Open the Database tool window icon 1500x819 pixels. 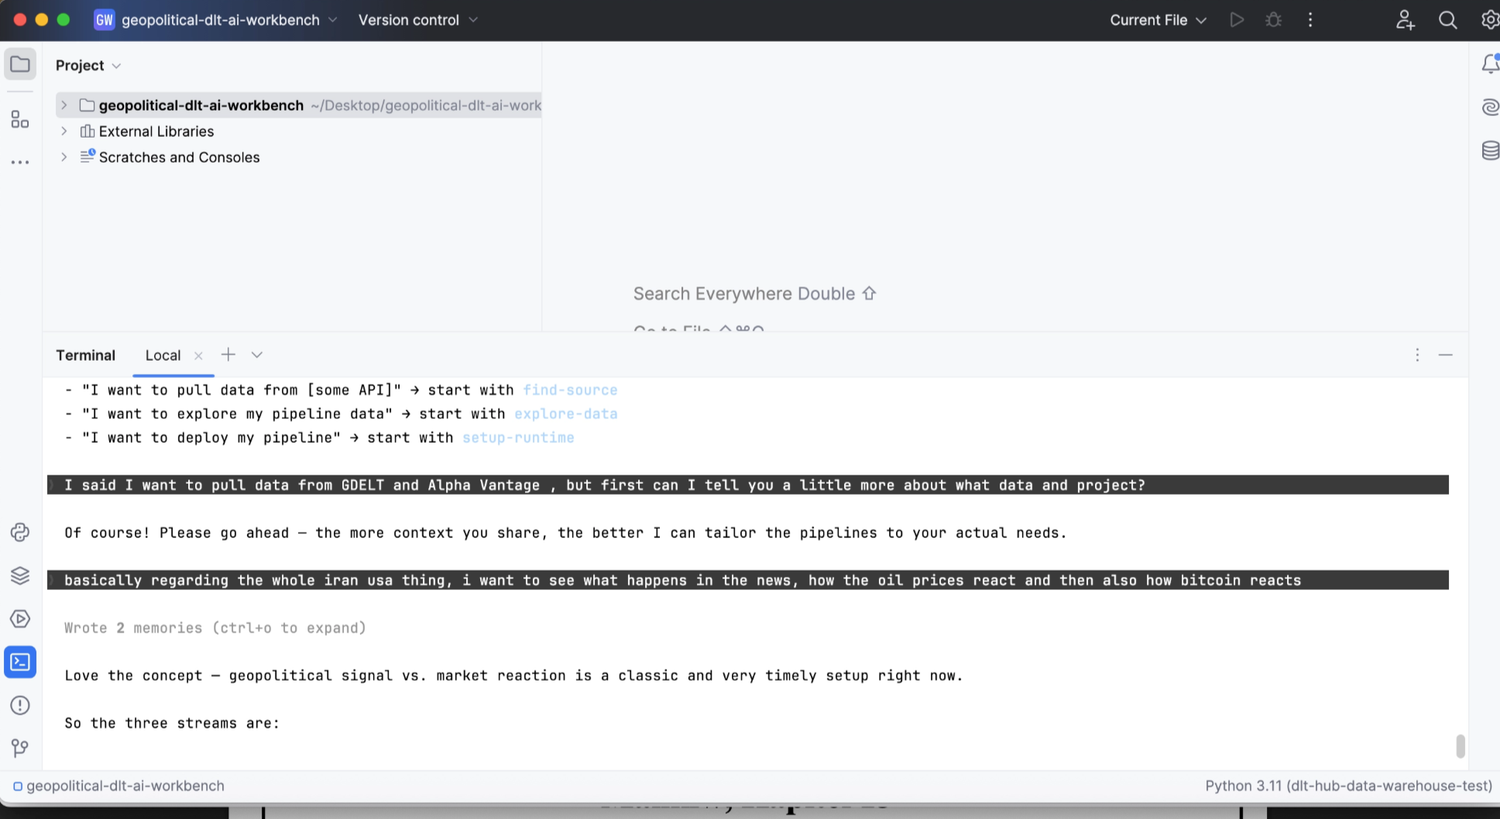point(1490,151)
